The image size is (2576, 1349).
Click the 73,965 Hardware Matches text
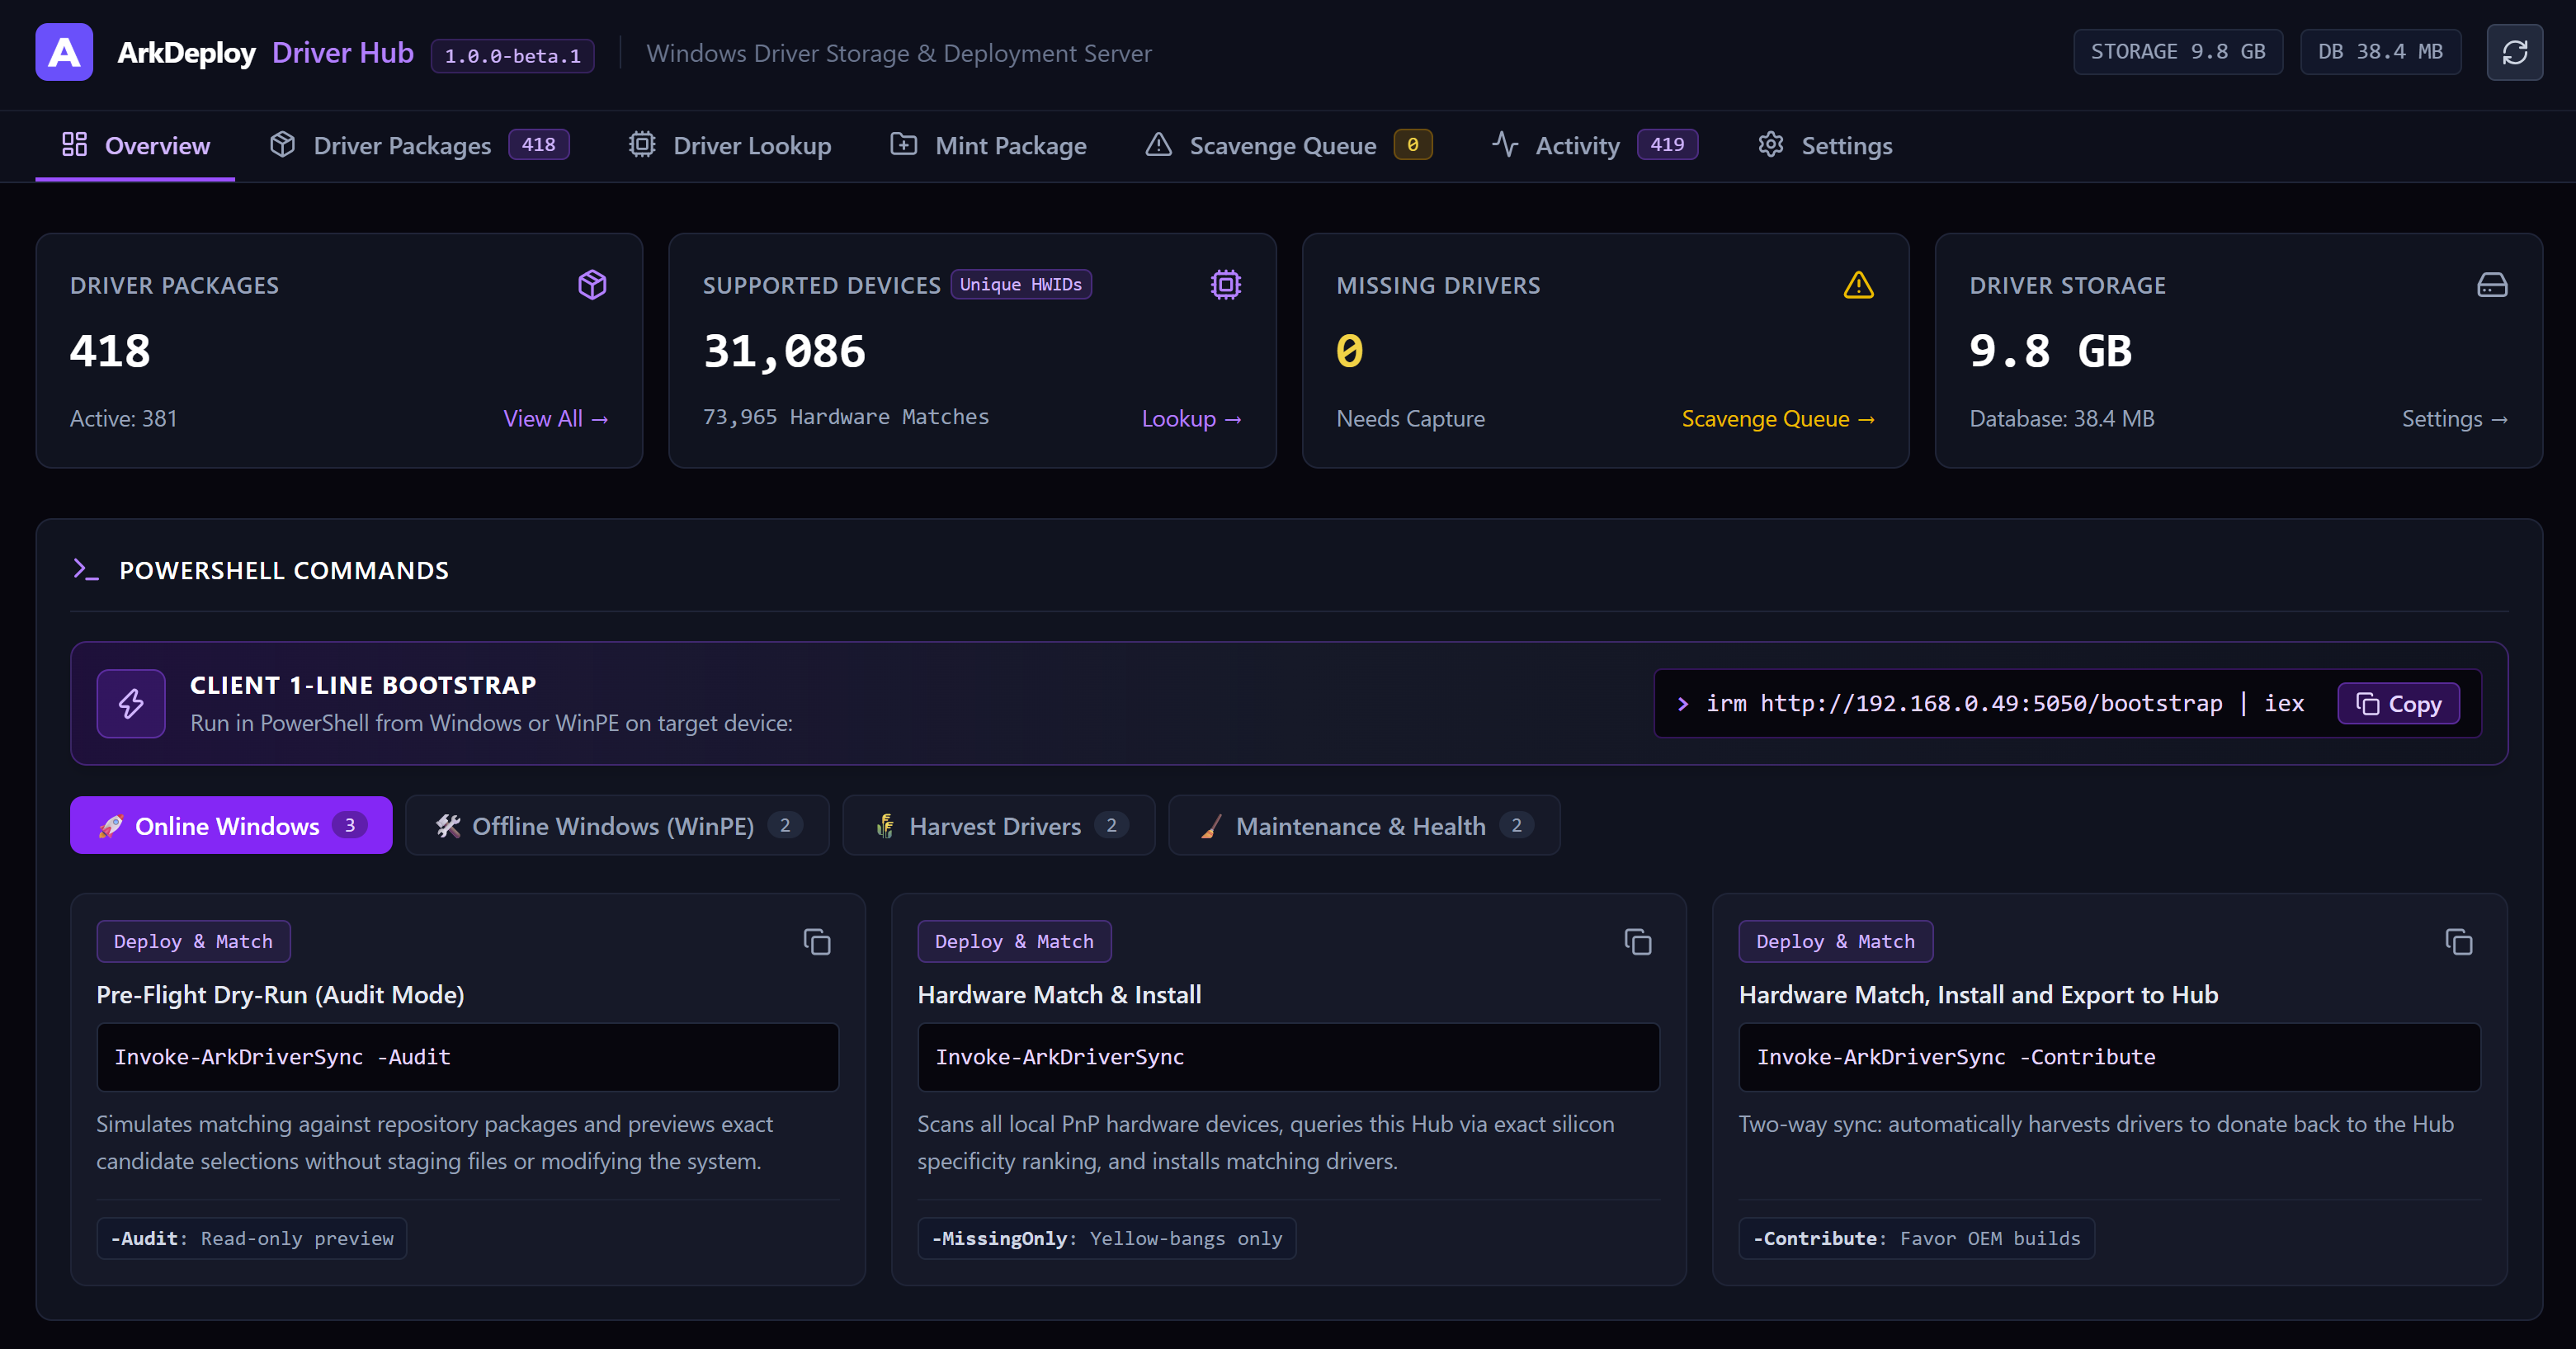(x=846, y=417)
